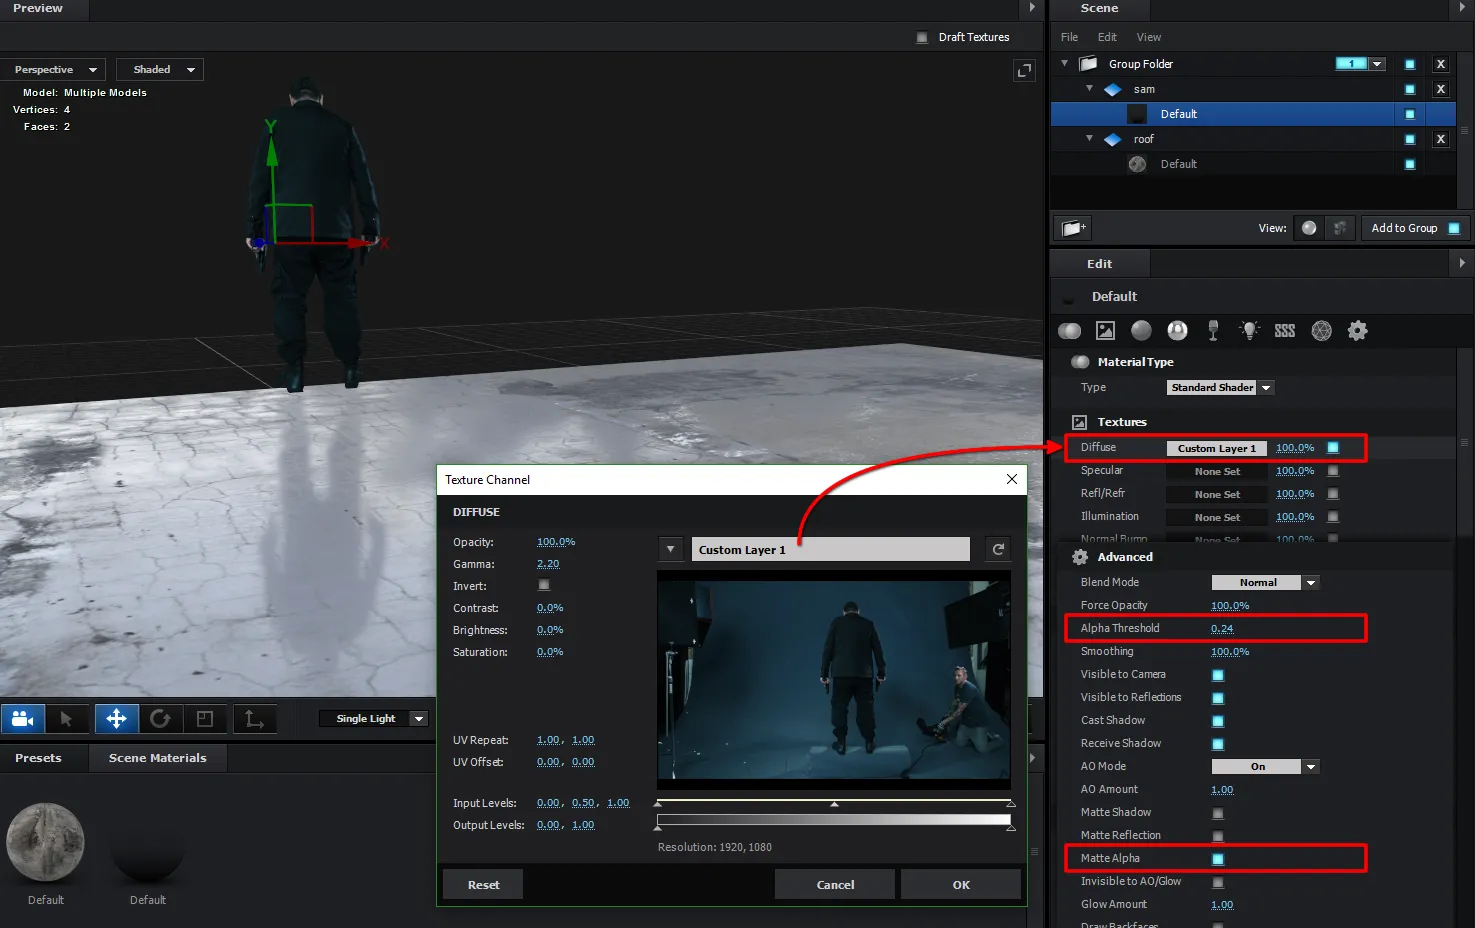Click the Reset button in Texture Channel
The height and width of the screenshot is (928, 1475).
[483, 885]
